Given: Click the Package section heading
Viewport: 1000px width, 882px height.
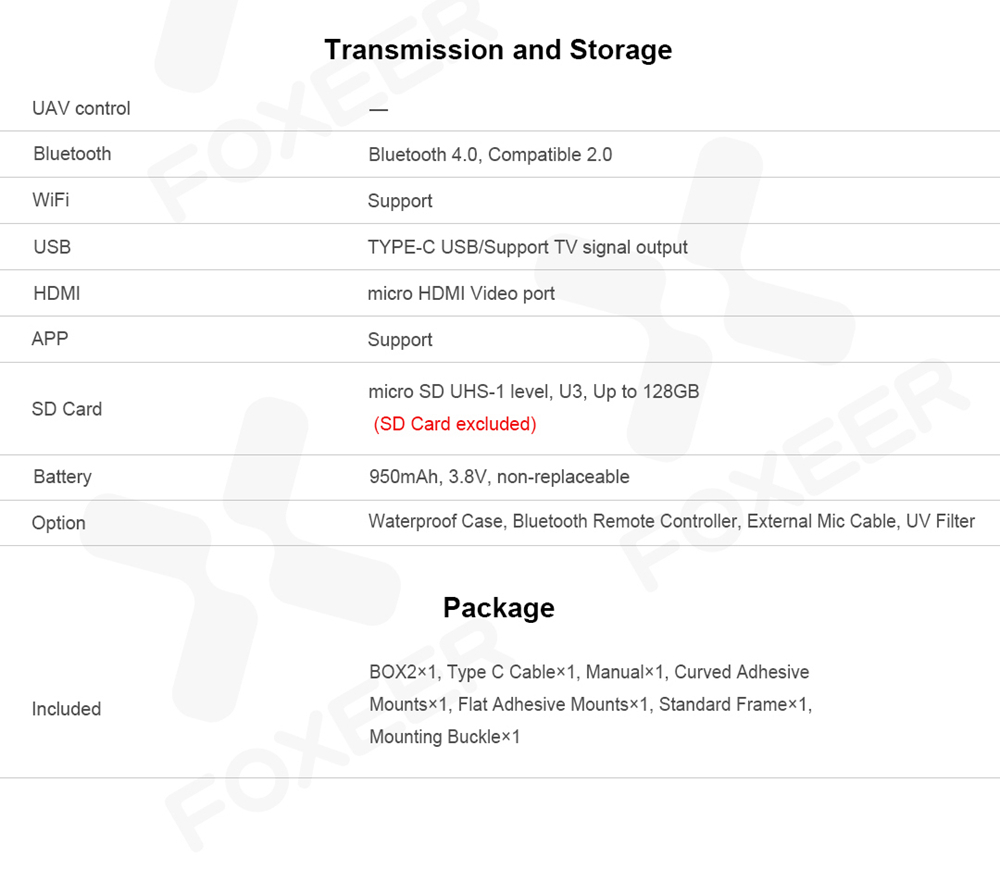Looking at the screenshot, I should 498,608.
